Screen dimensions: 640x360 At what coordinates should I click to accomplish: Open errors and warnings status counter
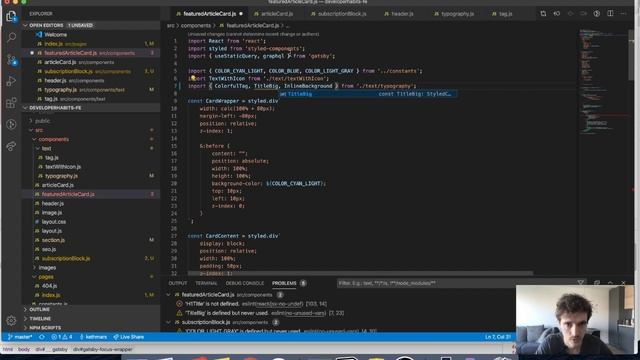pos(62,337)
